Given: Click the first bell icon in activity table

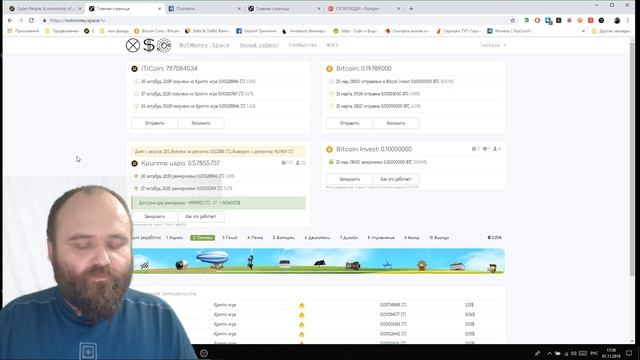Looking at the screenshot, I should 302,305.
